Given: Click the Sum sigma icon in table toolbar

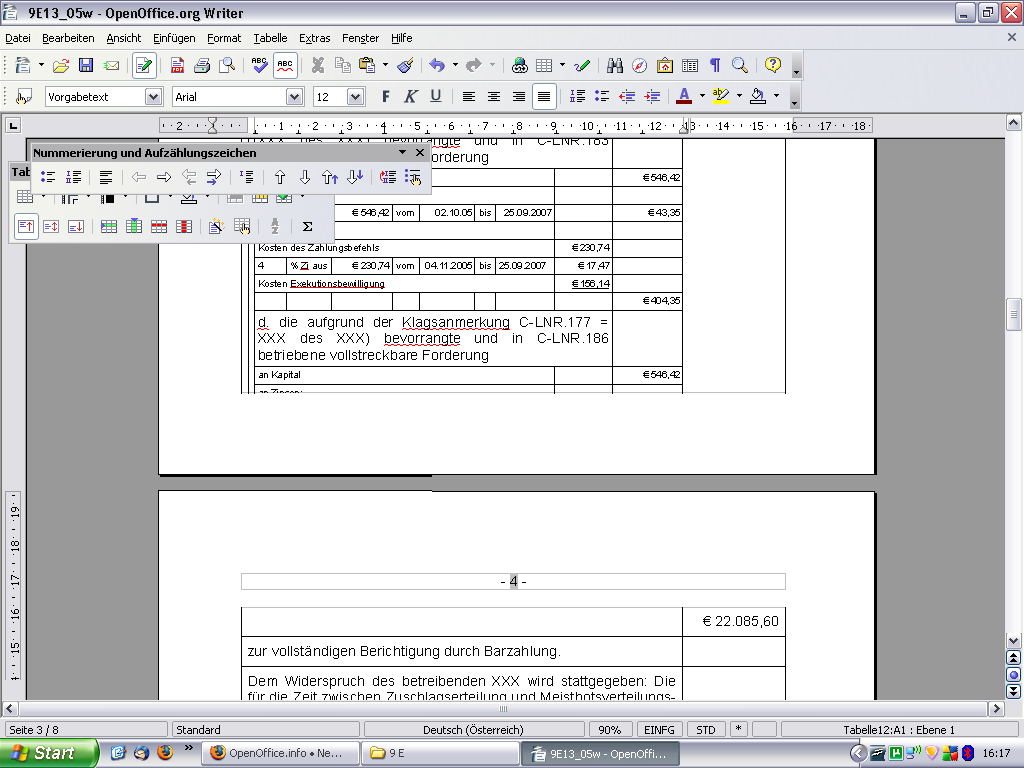Looking at the screenshot, I should [x=307, y=227].
